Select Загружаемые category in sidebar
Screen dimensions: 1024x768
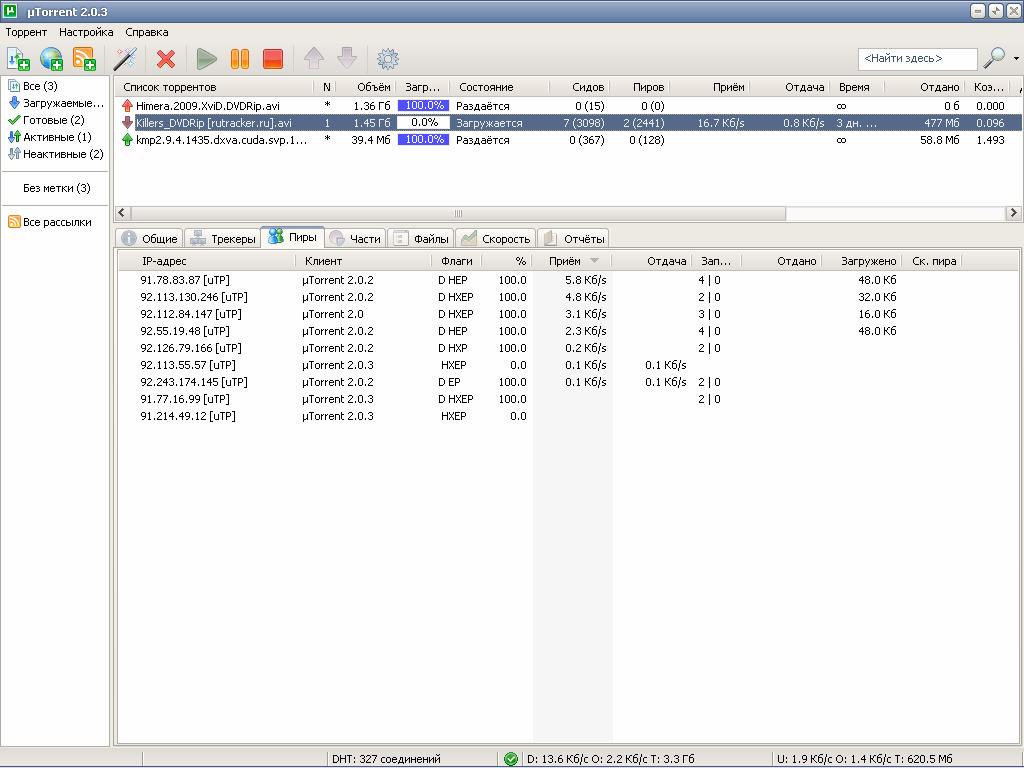(x=56, y=103)
